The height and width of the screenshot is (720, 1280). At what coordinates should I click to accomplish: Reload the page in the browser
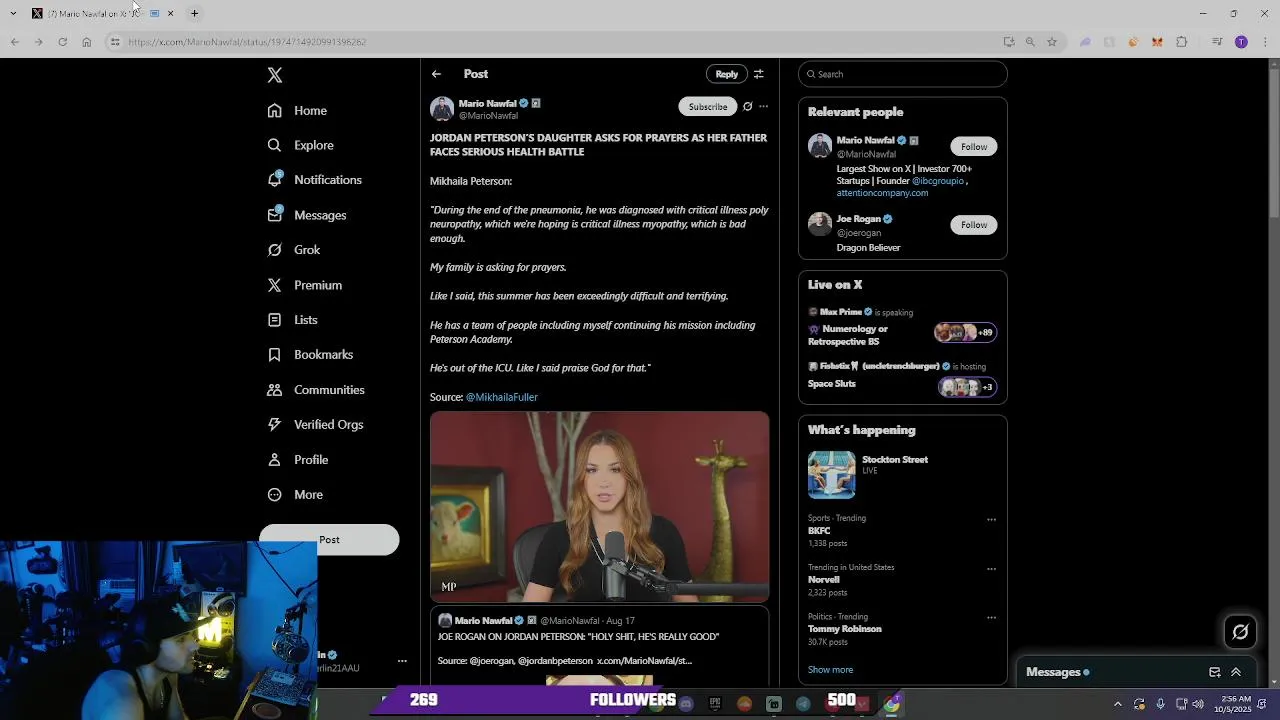62,42
